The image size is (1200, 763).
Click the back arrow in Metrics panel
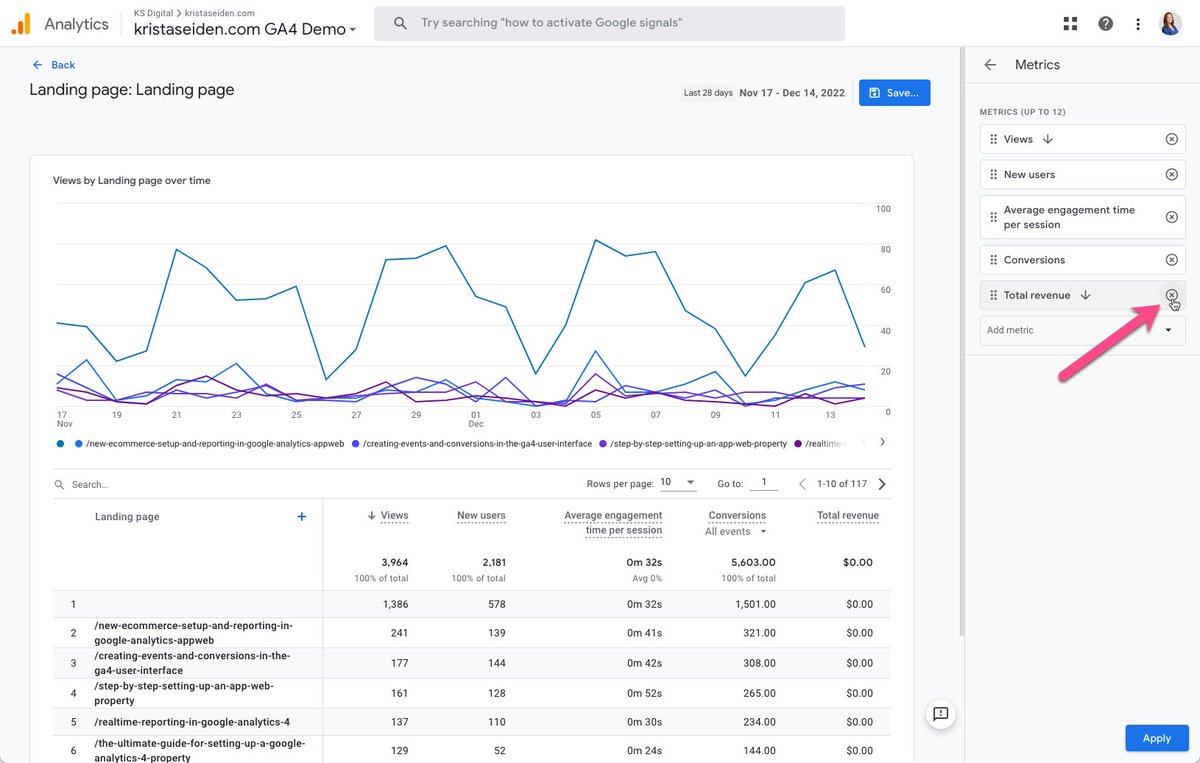click(990, 64)
